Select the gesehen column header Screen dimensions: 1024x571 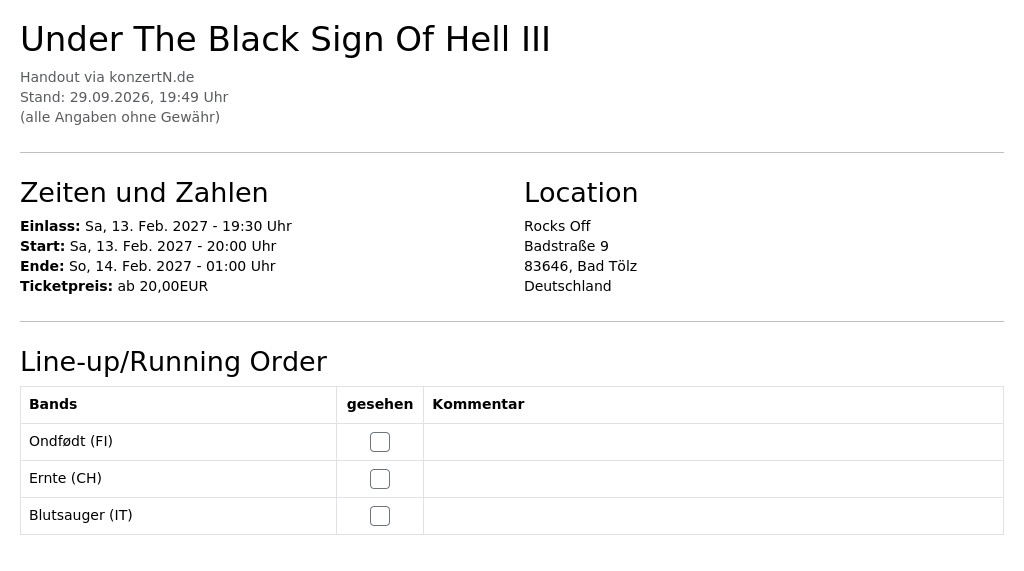[x=379, y=404]
